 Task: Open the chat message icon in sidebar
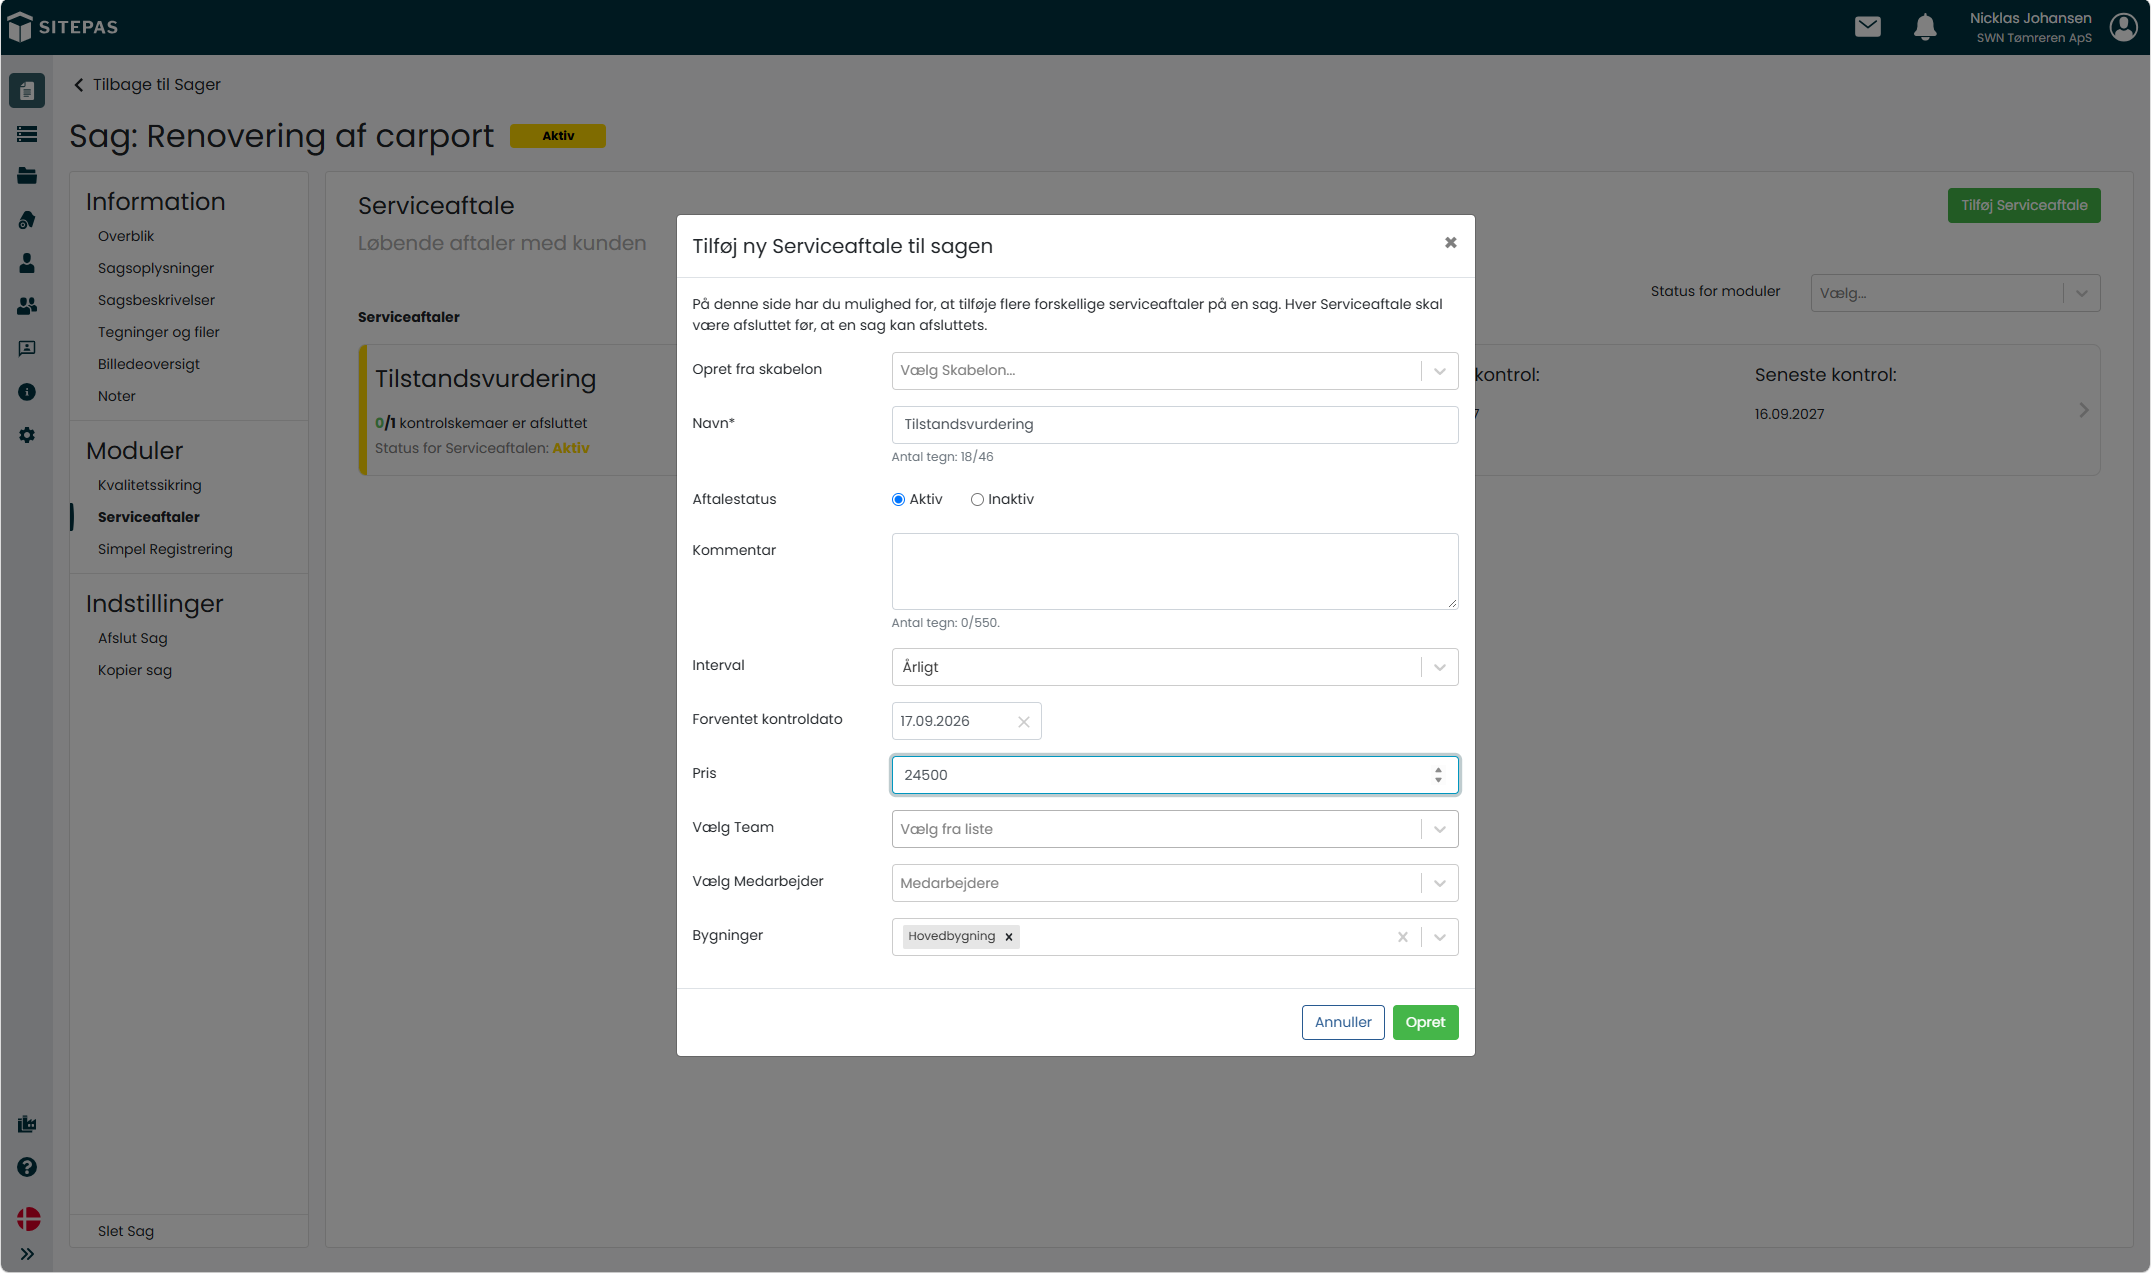coord(27,349)
